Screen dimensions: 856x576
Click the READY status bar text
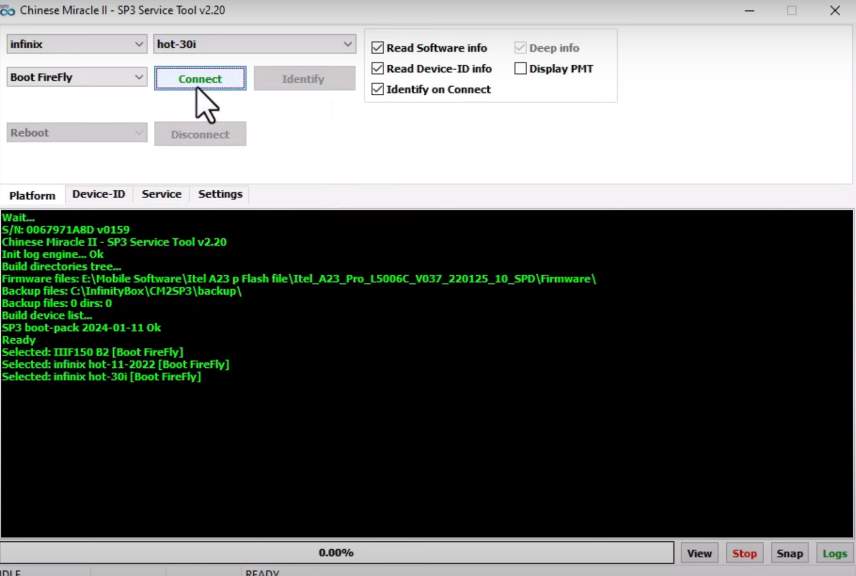(x=262, y=572)
